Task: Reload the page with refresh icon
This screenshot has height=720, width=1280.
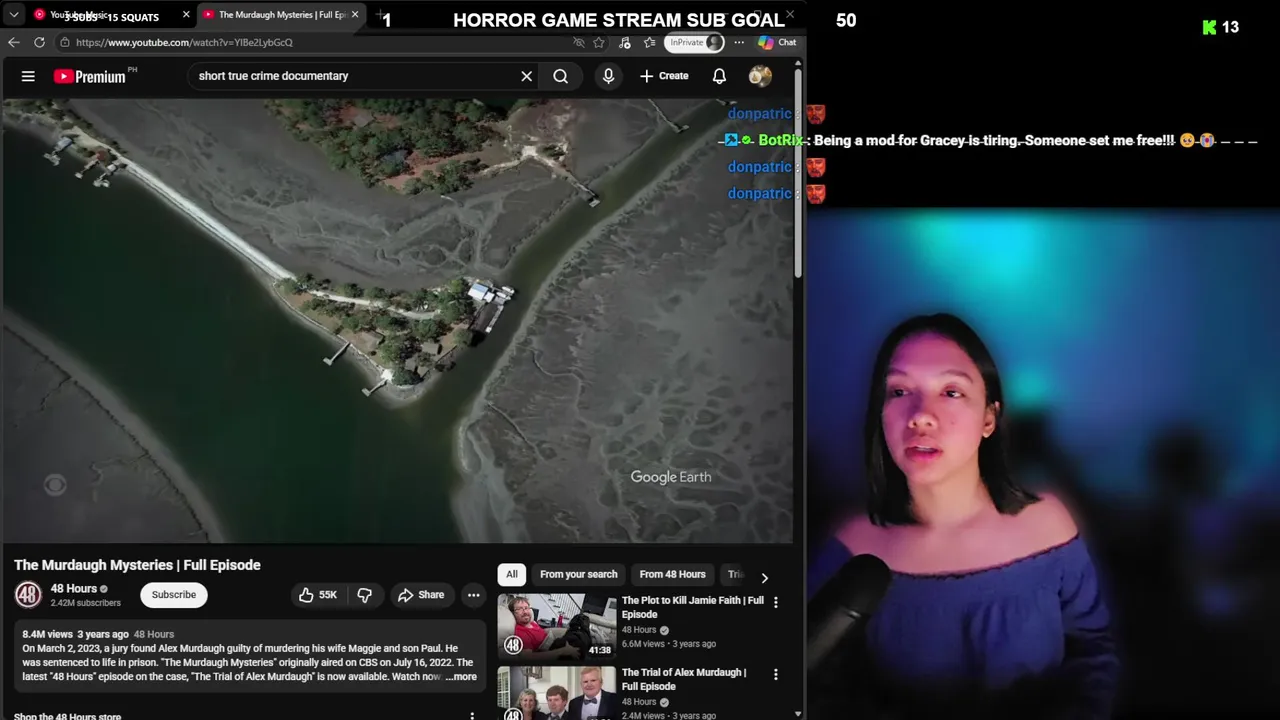Action: click(x=39, y=42)
